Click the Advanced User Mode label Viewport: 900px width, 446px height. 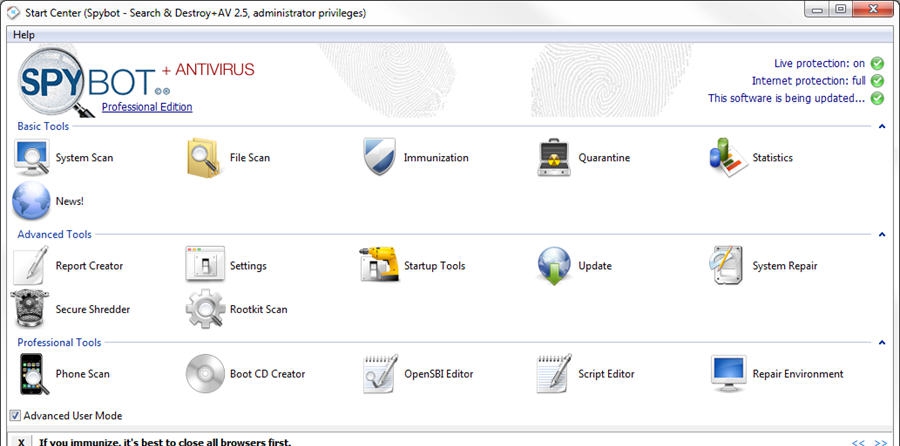73,416
